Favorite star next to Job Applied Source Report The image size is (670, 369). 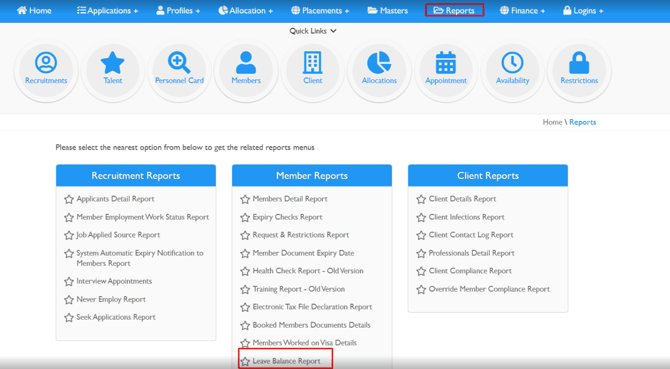coord(69,235)
